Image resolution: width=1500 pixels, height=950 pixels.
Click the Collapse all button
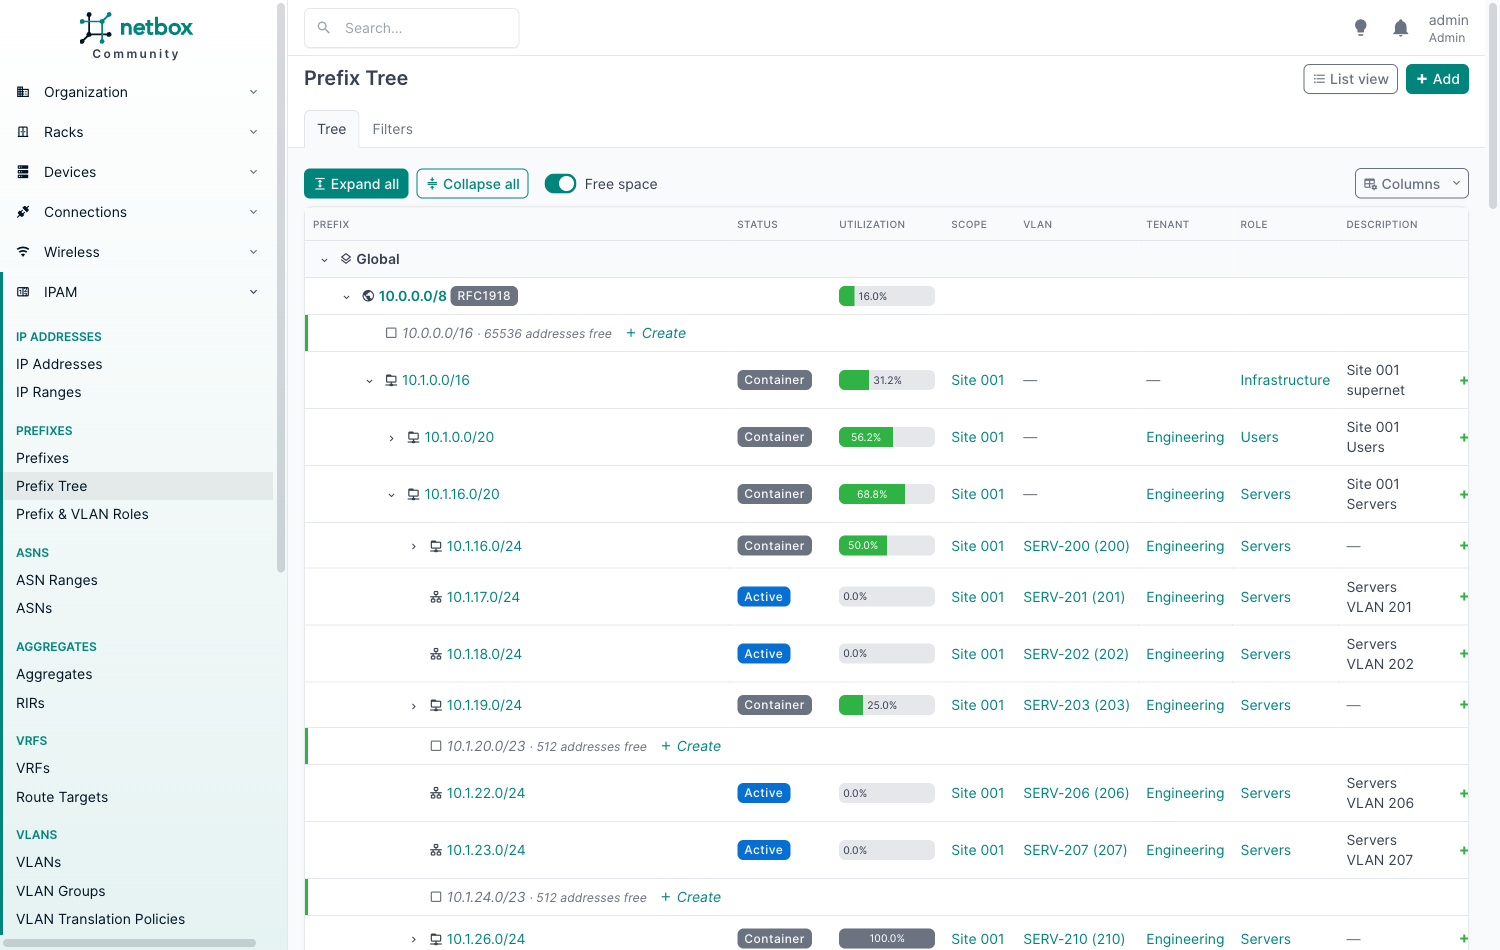point(472,184)
